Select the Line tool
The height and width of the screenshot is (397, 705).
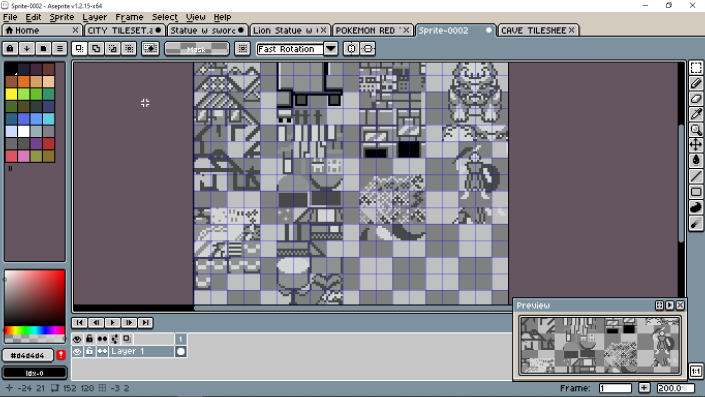pyautogui.click(x=696, y=176)
